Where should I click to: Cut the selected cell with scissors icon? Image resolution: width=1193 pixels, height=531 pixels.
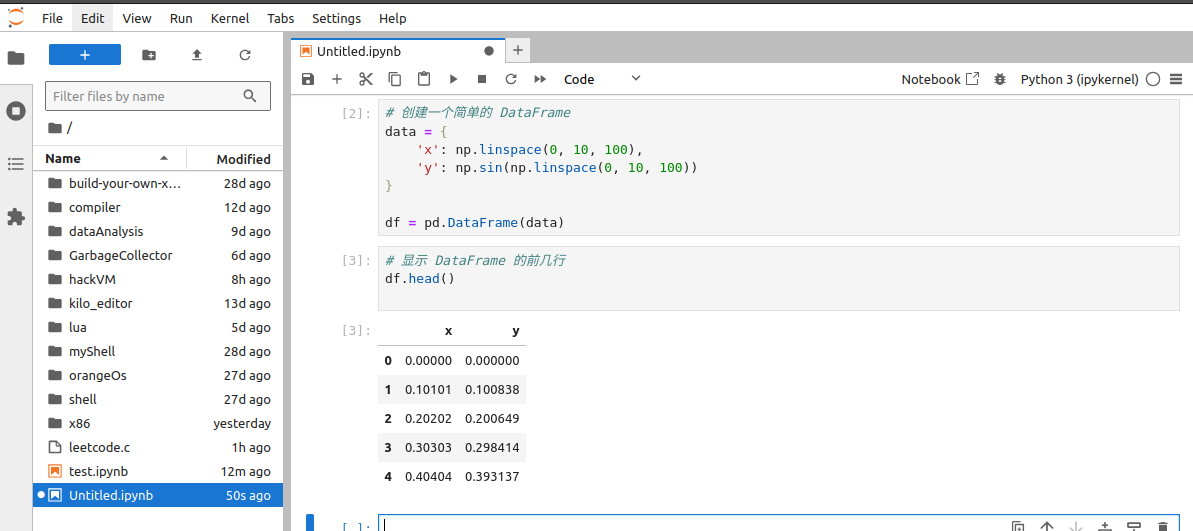tap(366, 79)
